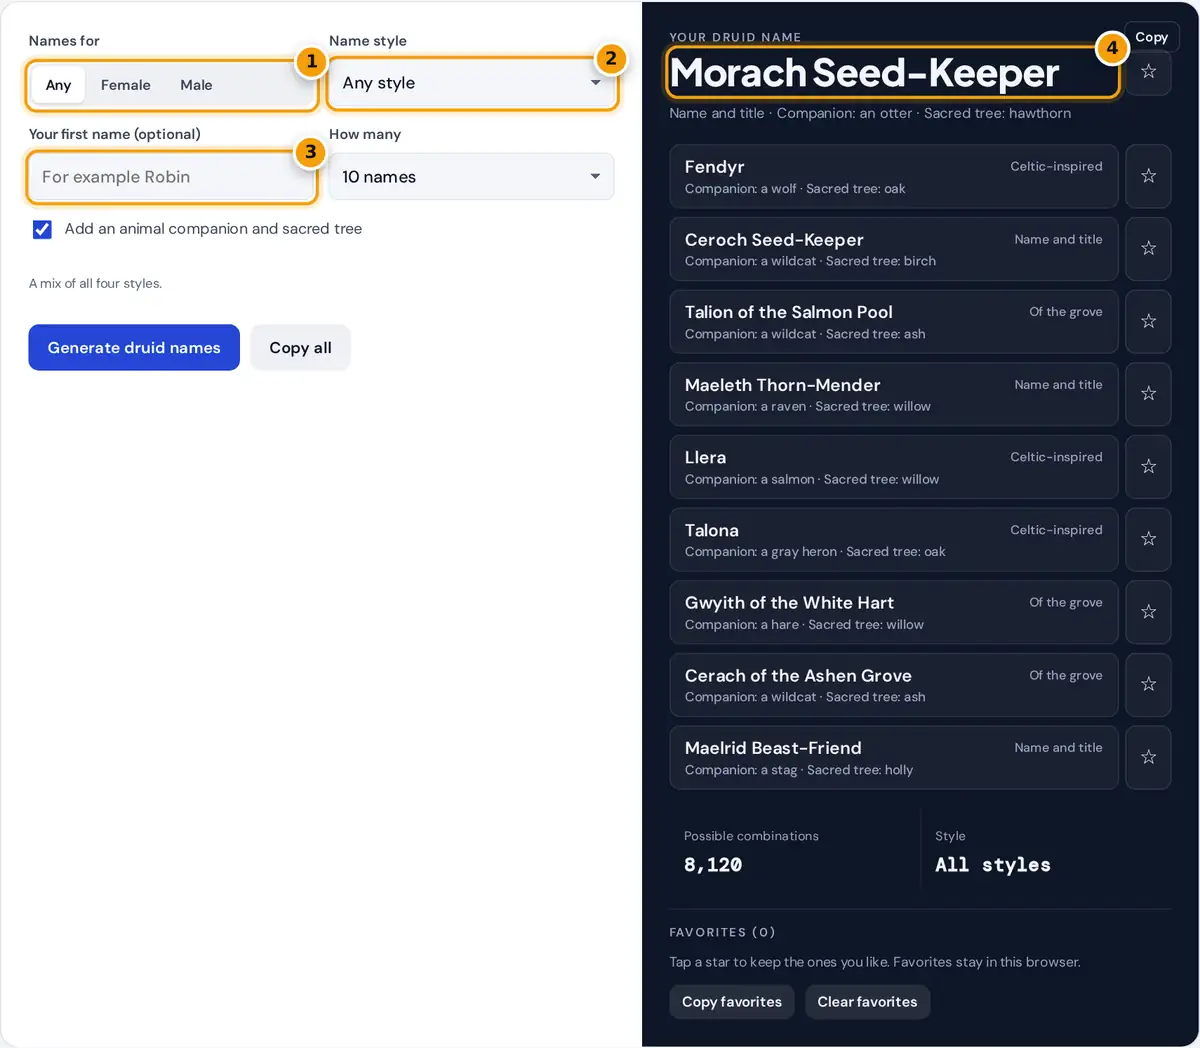Star the featured name Morach Seed-Keeper
The width and height of the screenshot is (1200, 1048).
[x=1148, y=72]
